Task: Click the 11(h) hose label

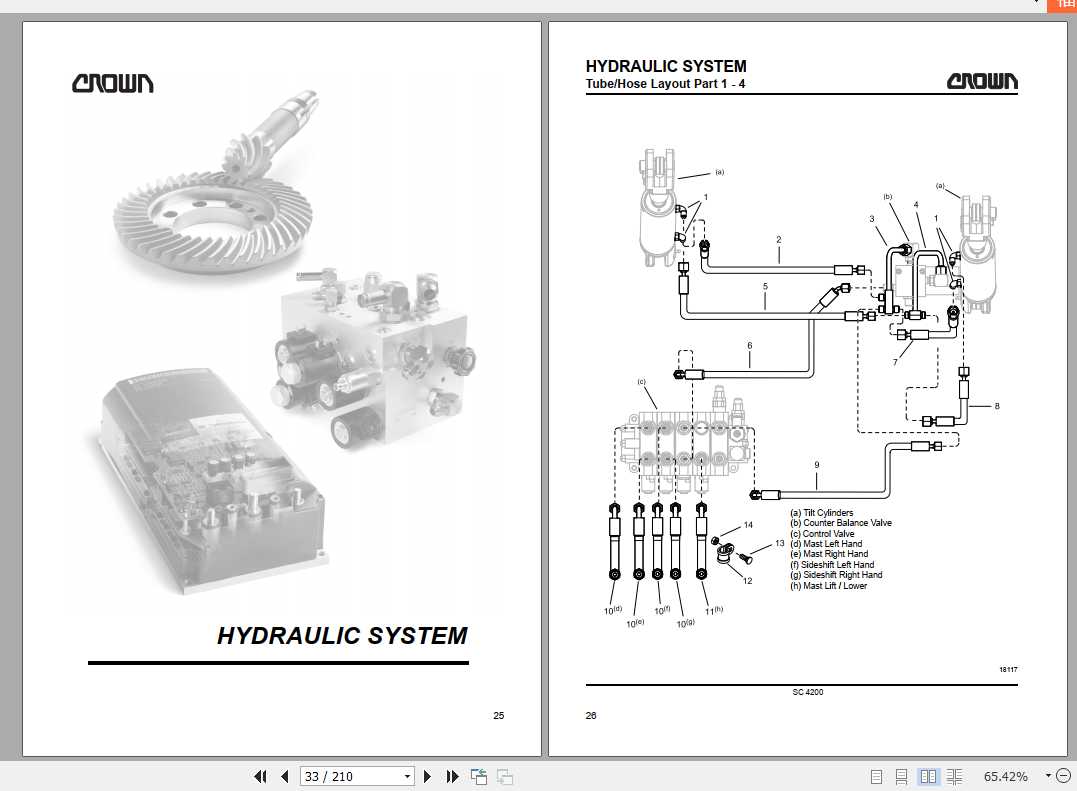Action: (x=714, y=610)
